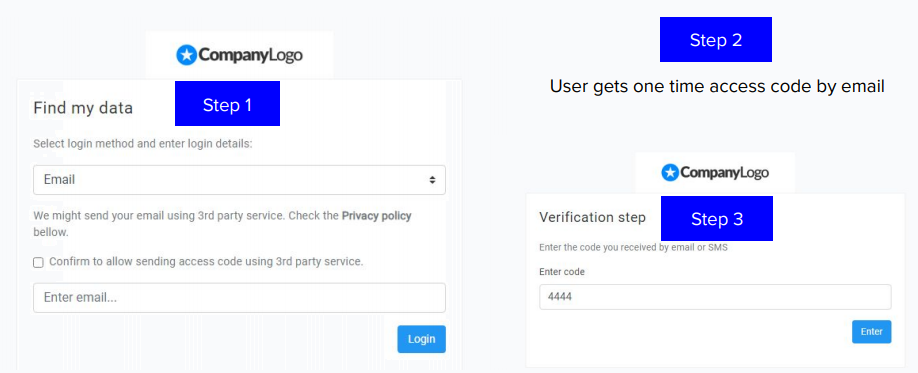918x373 pixels.
Task: Open the Email login method dropdown
Action: 239,180
